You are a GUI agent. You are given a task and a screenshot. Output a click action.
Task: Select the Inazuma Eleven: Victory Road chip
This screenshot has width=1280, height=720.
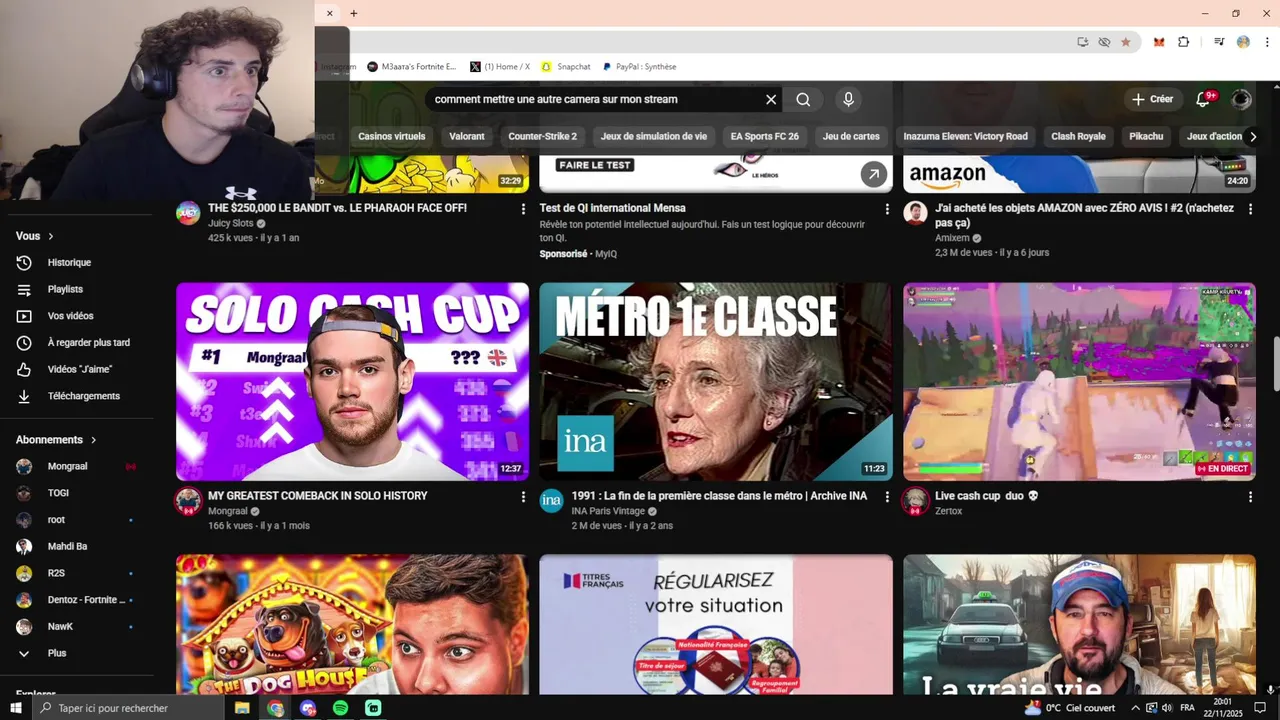point(965,136)
